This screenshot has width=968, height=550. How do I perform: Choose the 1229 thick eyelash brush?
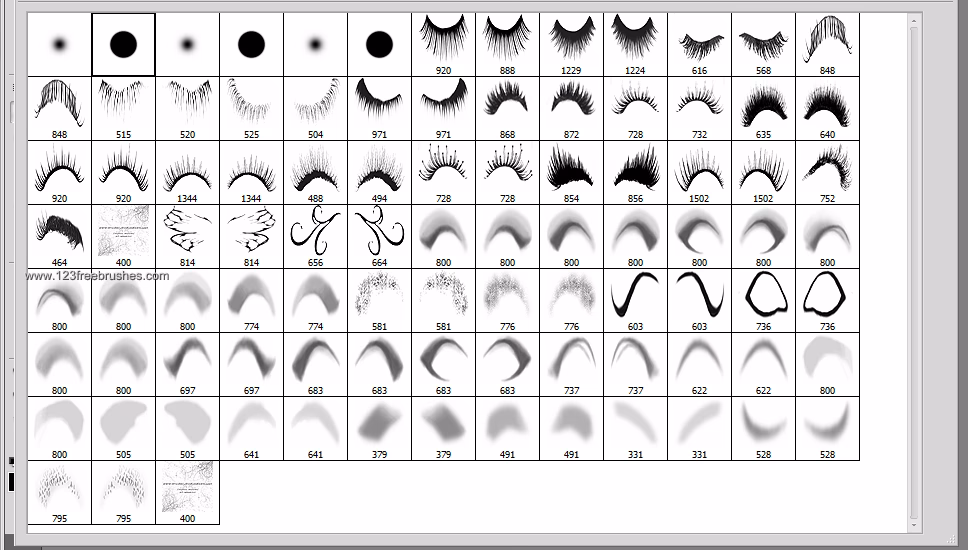coord(571,44)
